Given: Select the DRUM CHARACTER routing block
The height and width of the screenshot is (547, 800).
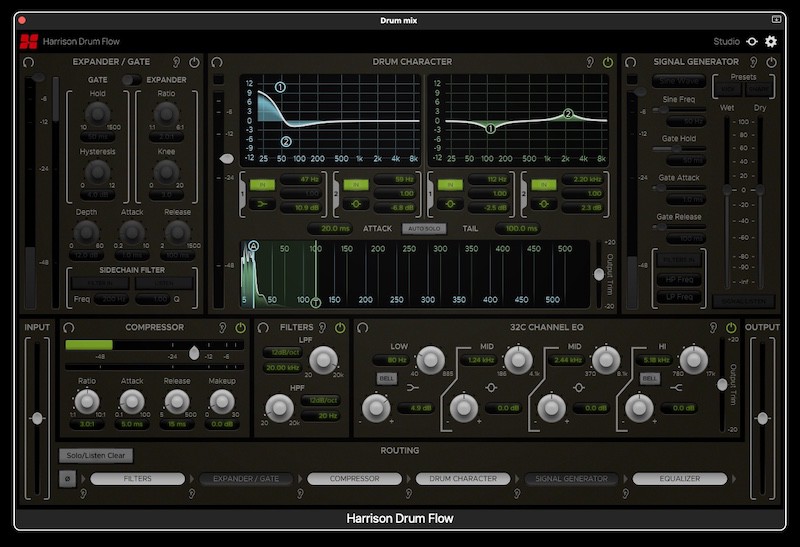Looking at the screenshot, I should pyautogui.click(x=463, y=479).
